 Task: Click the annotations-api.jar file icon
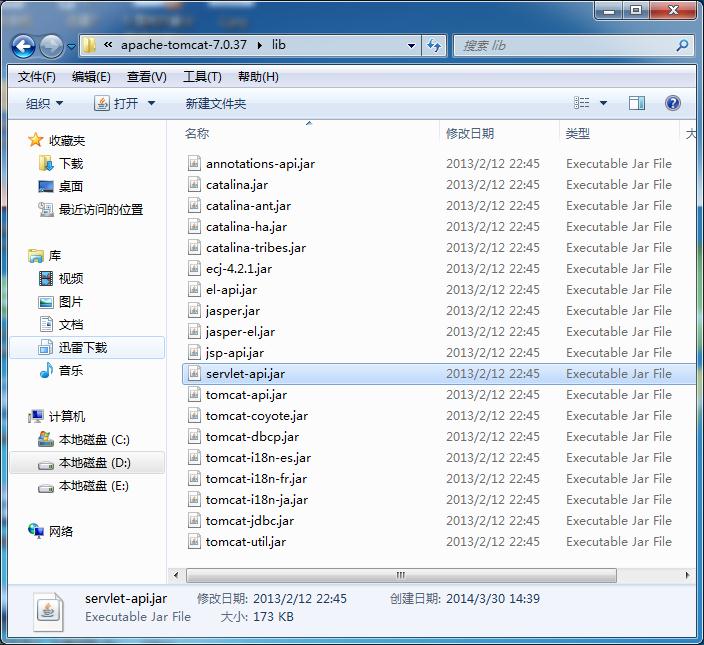194,163
